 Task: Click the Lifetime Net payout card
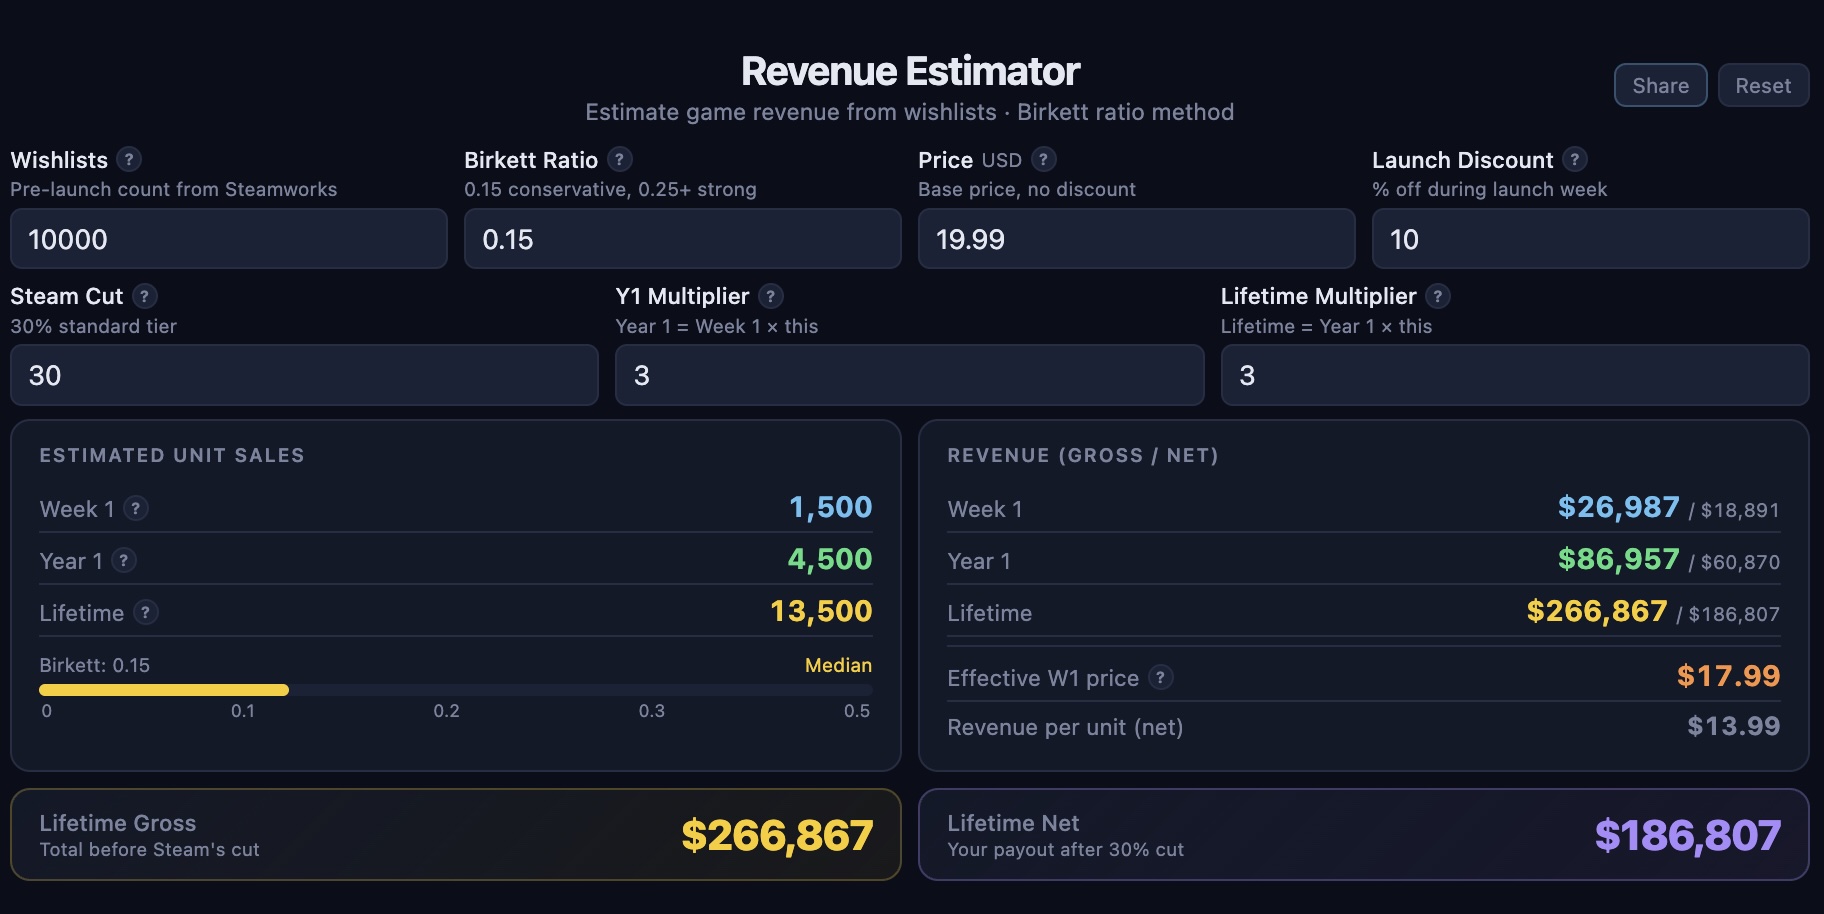1364,835
